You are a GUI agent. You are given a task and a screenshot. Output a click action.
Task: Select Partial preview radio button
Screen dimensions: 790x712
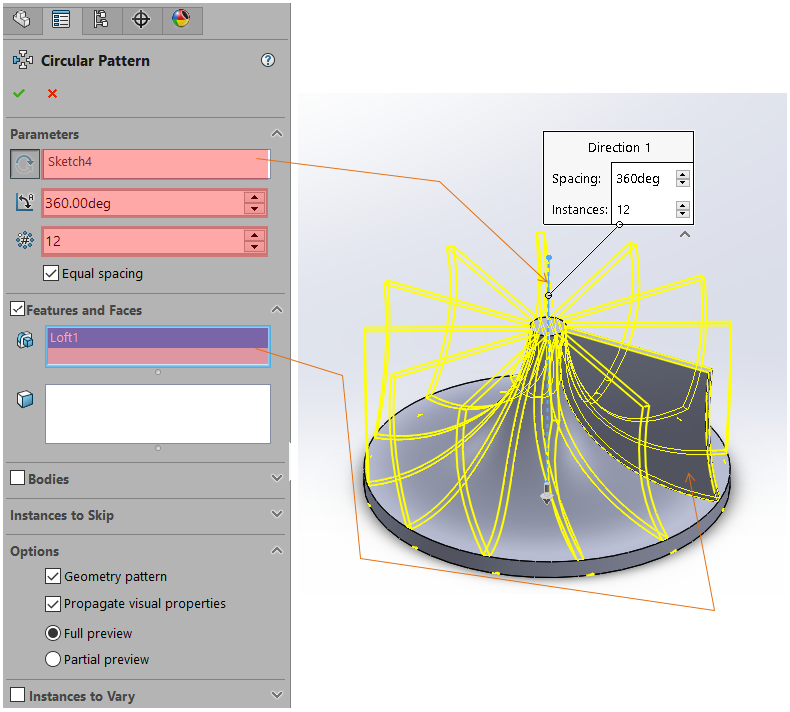[53, 659]
